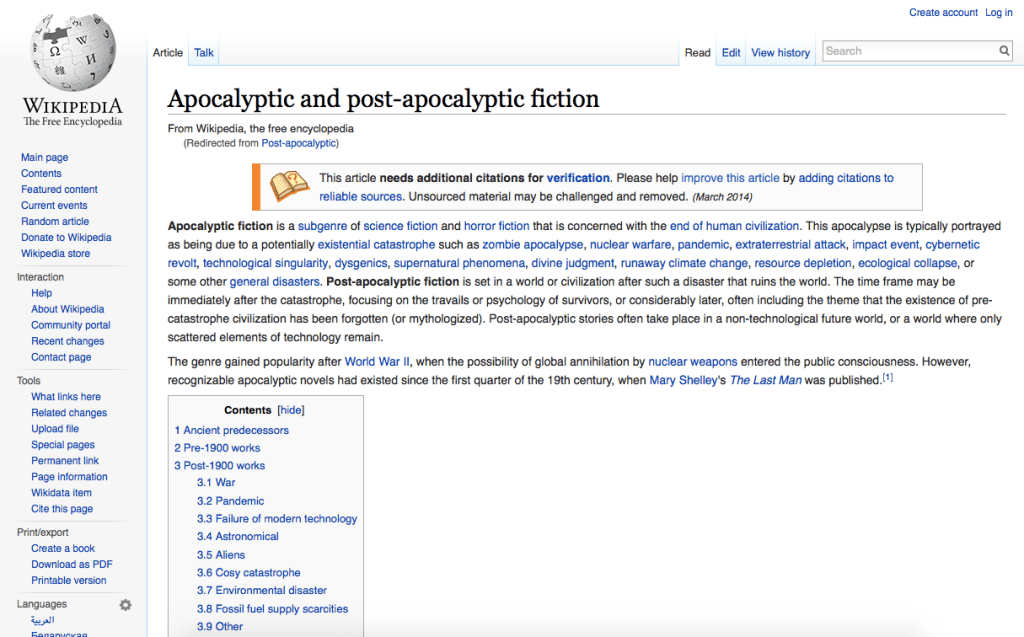This screenshot has height=637, width=1024.
Task: Open Contact page link
Action: (61, 357)
